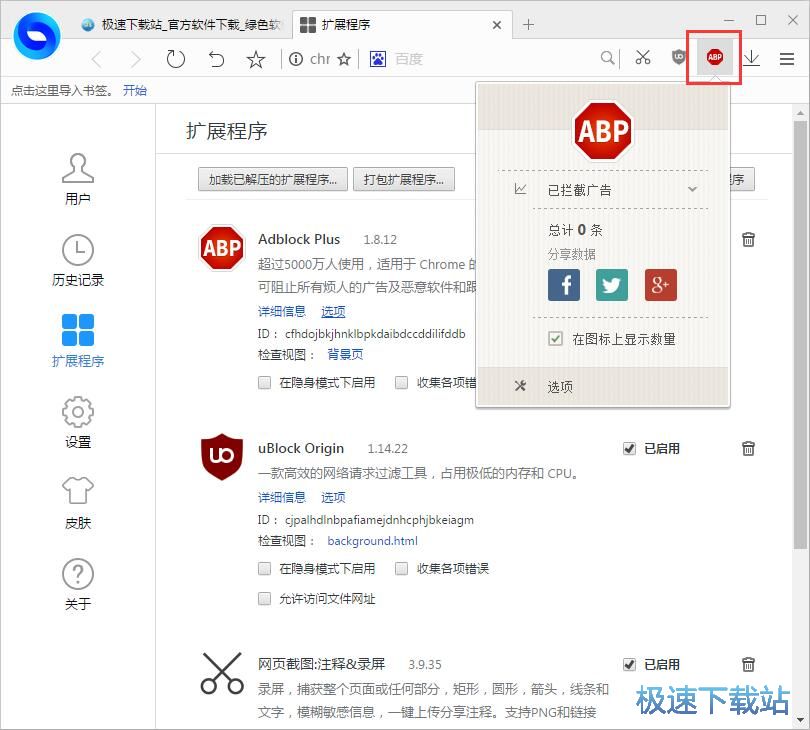Click 开始 to import bookmarks
The image size is (810, 730).
(135, 90)
